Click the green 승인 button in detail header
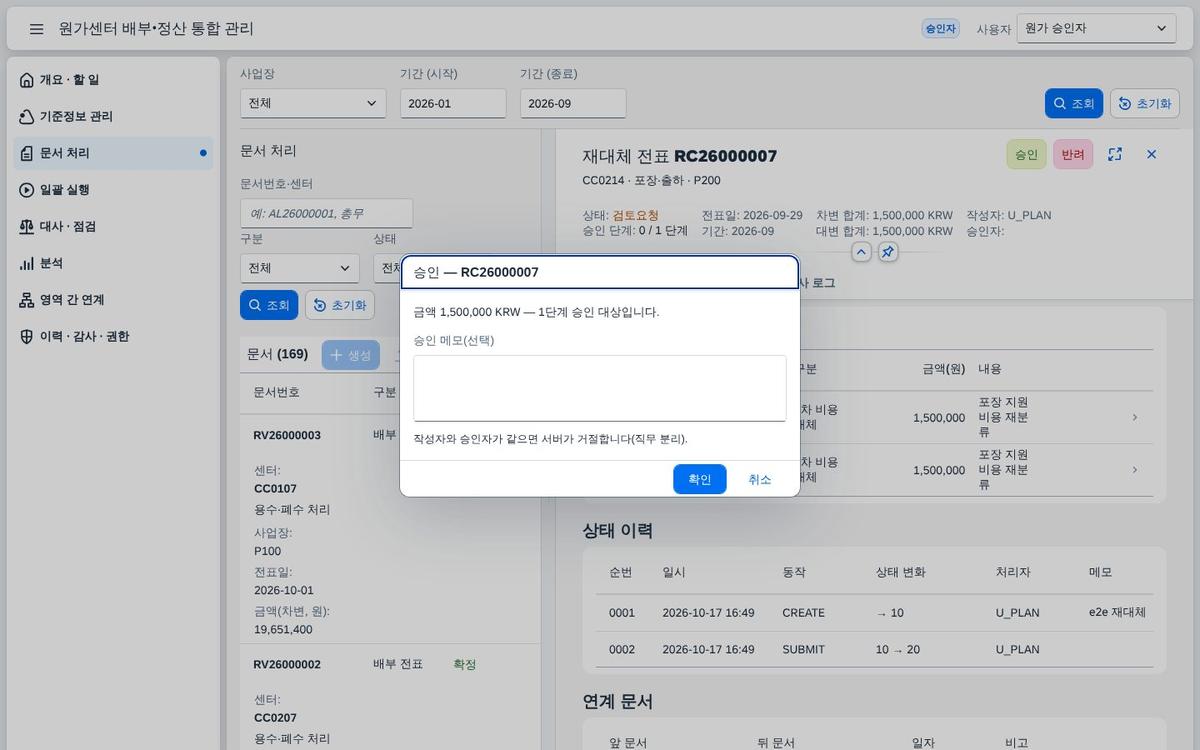 click(1026, 154)
